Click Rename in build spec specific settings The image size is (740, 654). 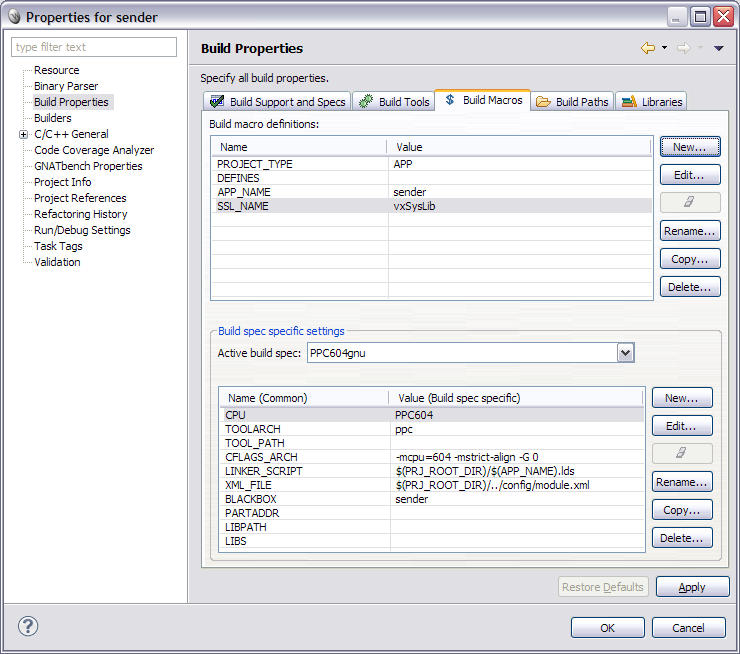click(x=681, y=482)
